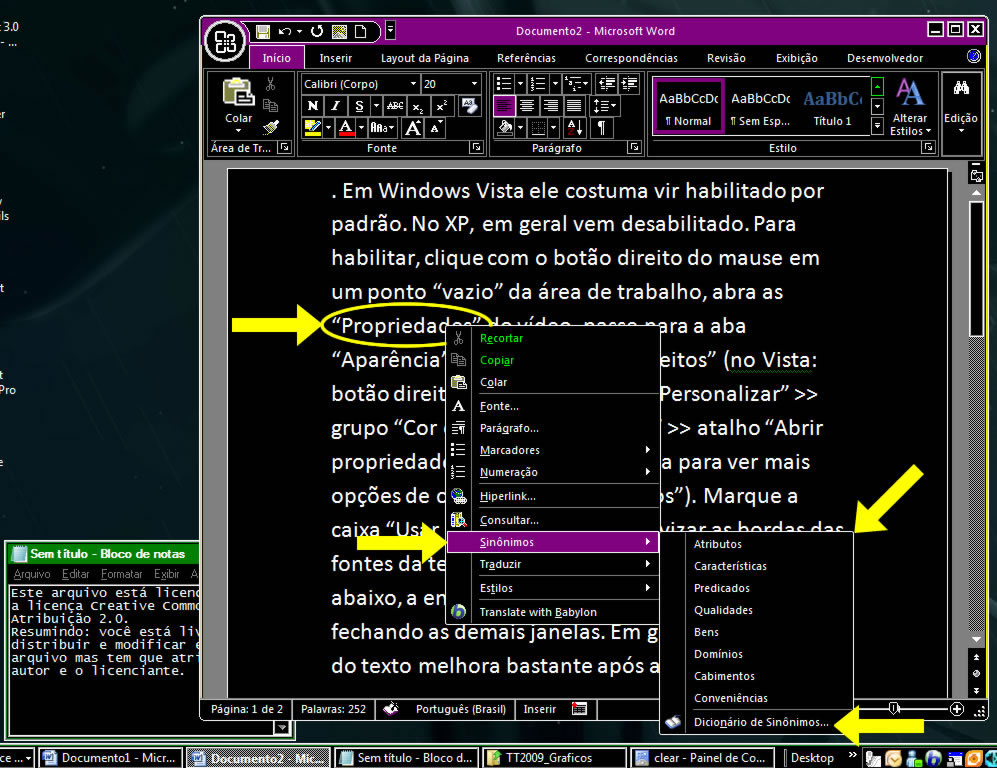Select the Normal style thumbnail
This screenshot has height=768, width=997.
click(689, 107)
